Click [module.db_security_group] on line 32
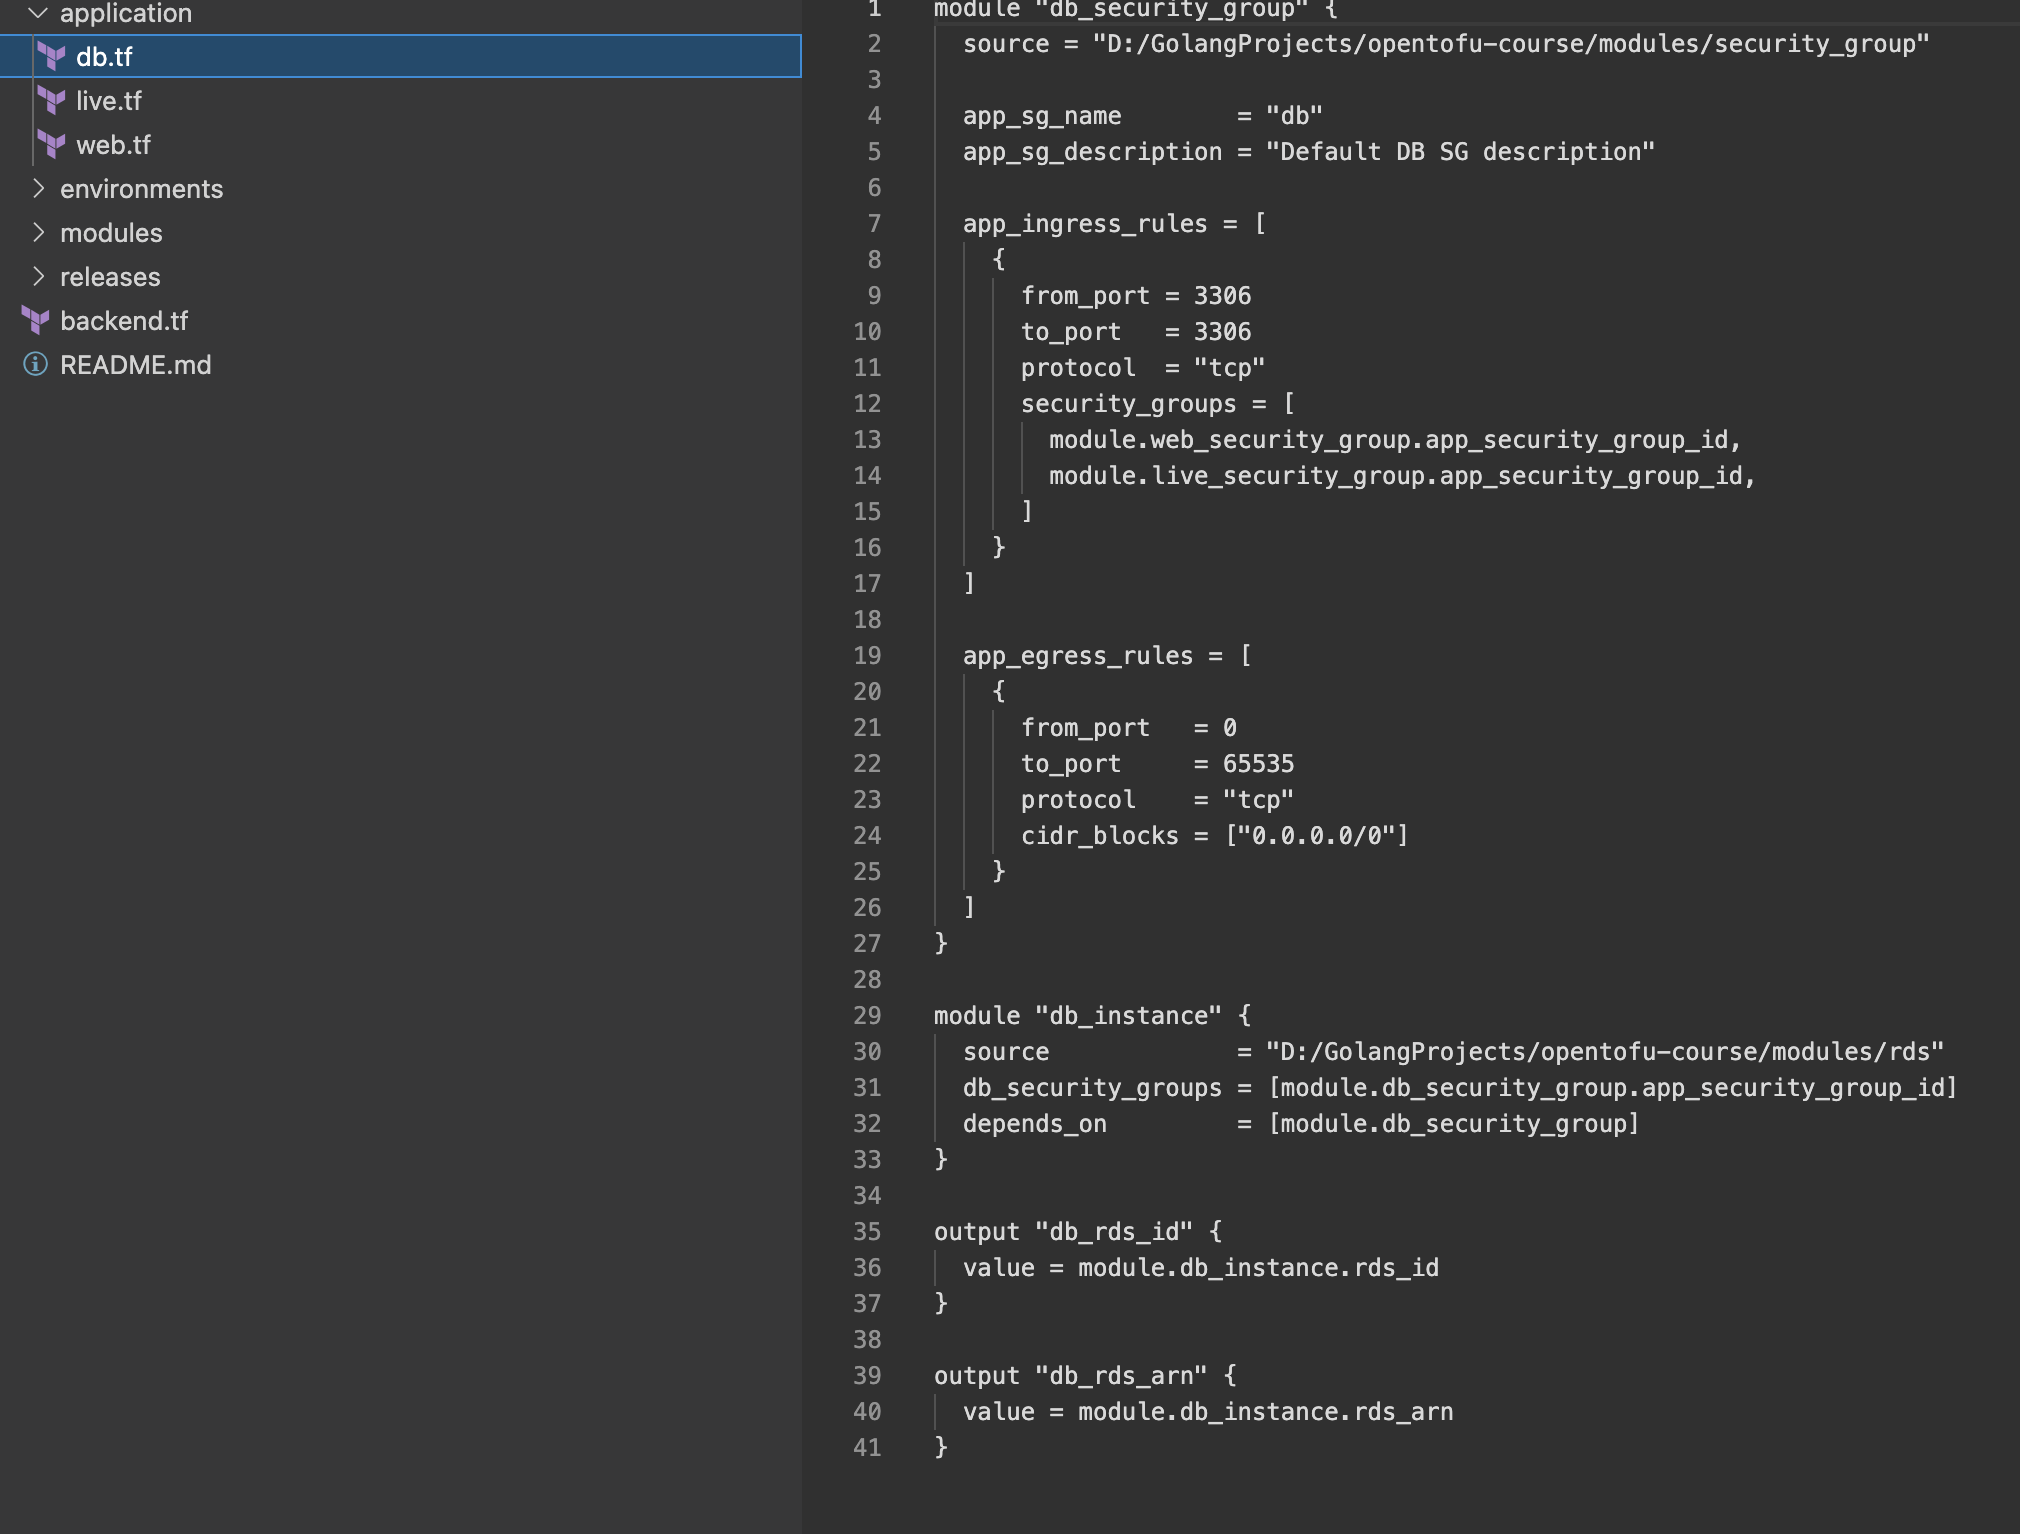 coord(1453,1124)
